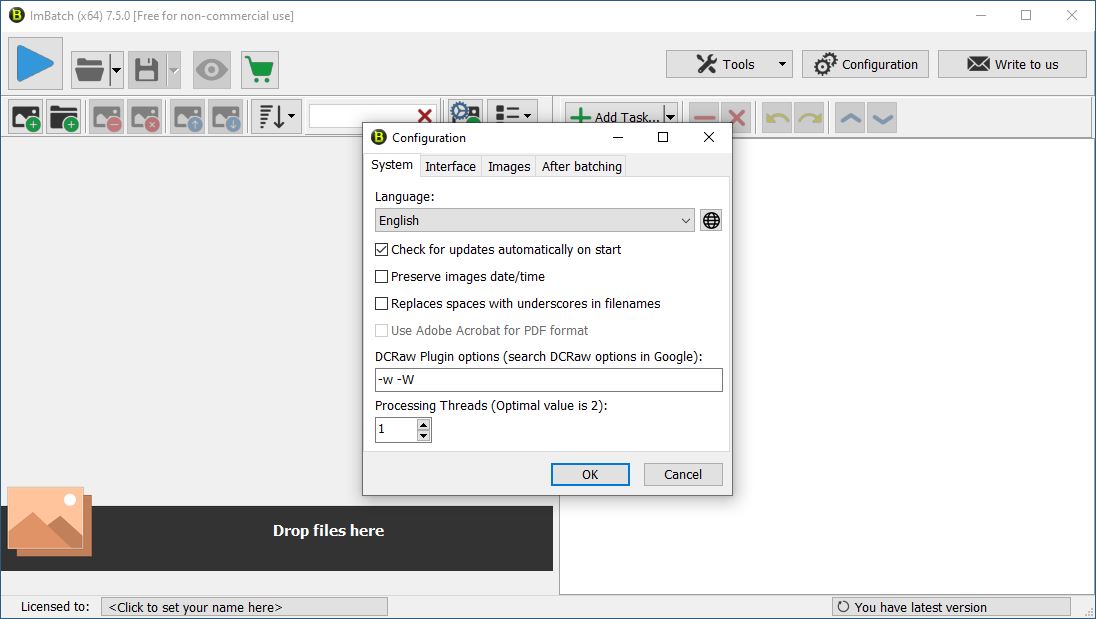Move image down with down-arrow icon
Viewport: 1096px width, 619px height.
226,117
